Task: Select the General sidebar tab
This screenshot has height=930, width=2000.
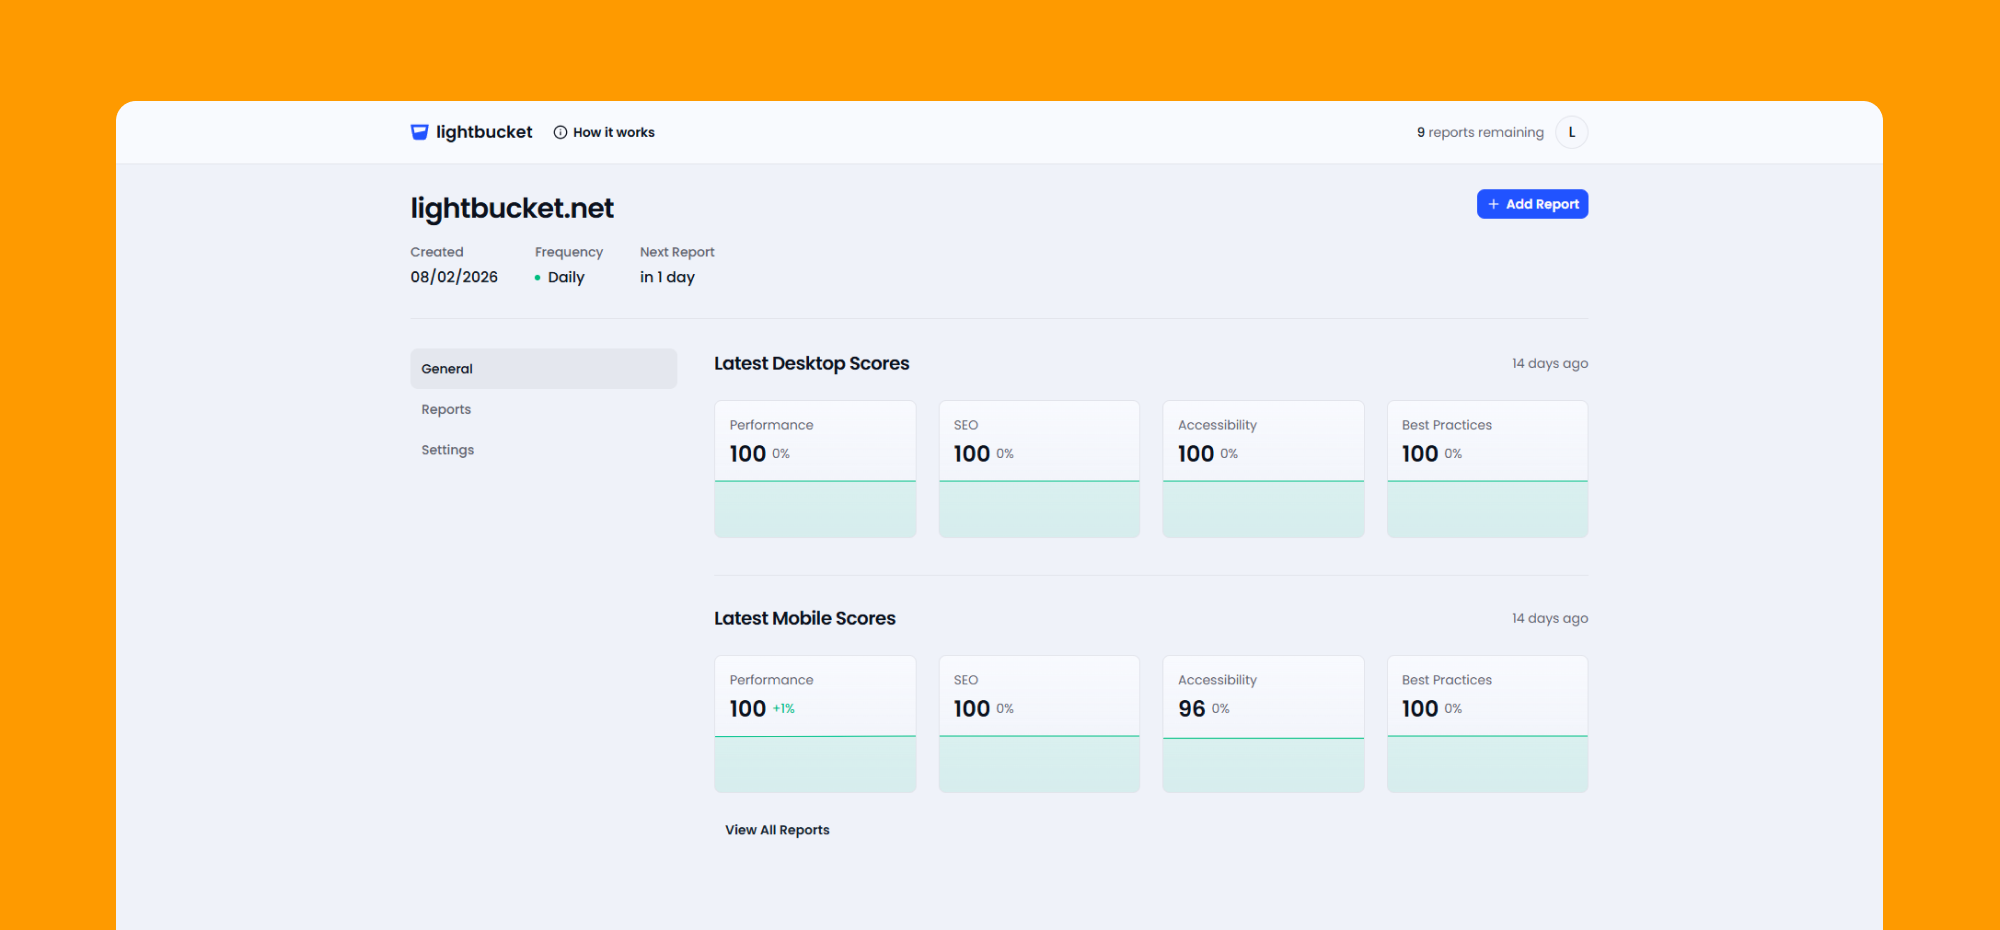Action: click(x=543, y=369)
